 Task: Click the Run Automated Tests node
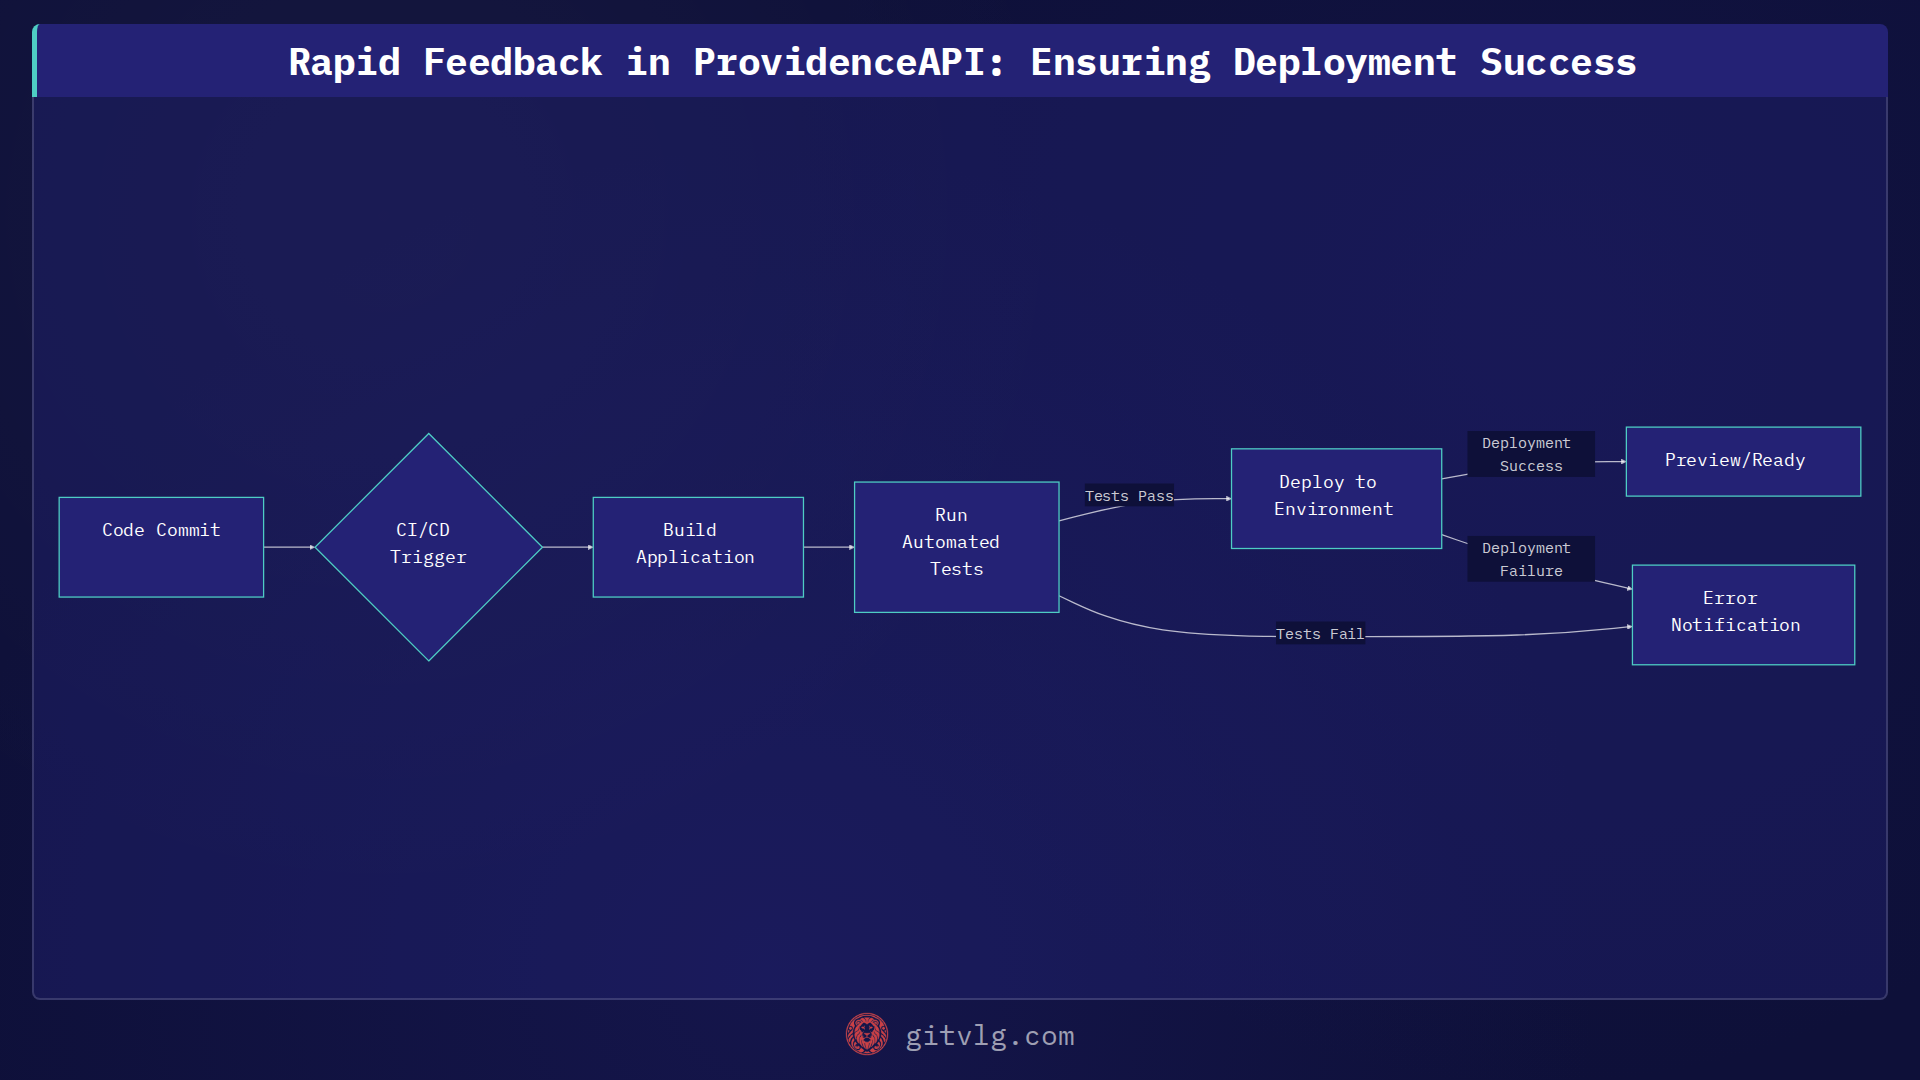click(x=956, y=547)
